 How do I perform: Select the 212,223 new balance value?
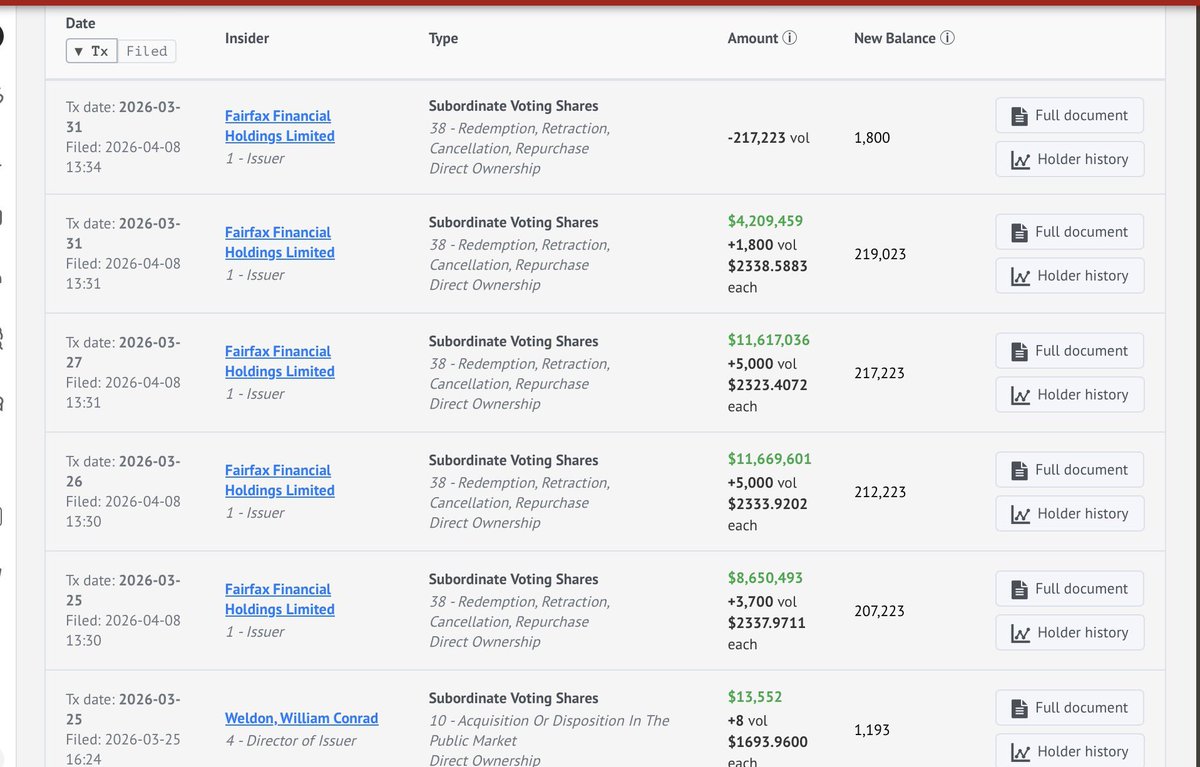click(880, 492)
